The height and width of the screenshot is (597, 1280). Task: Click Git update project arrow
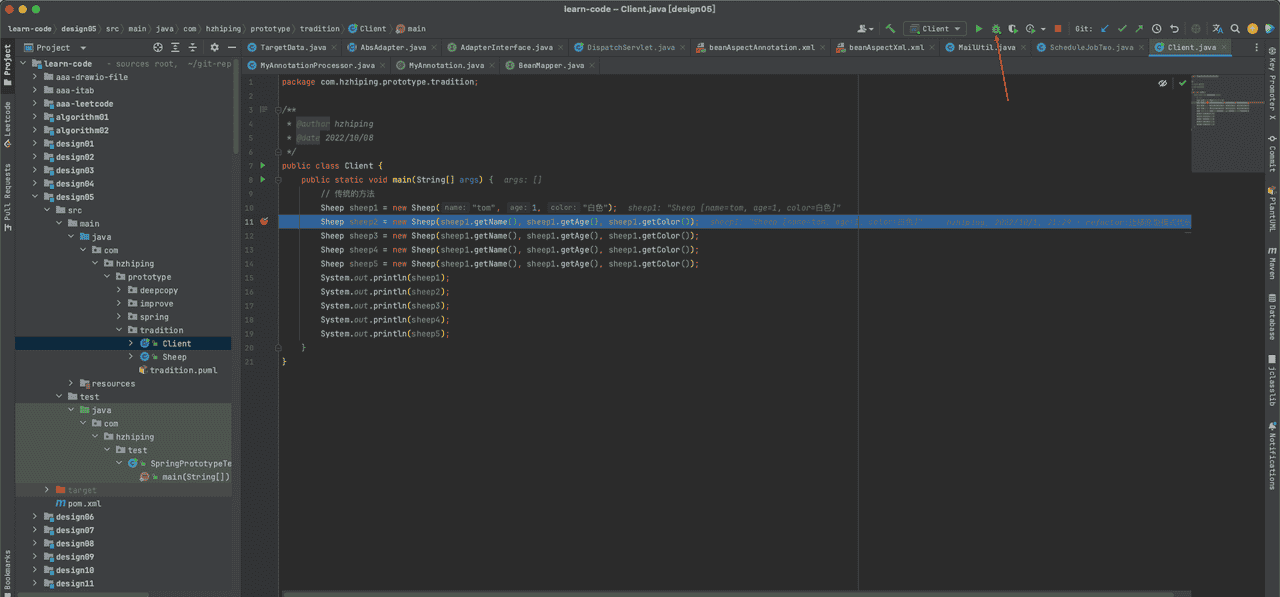[x=1105, y=29]
